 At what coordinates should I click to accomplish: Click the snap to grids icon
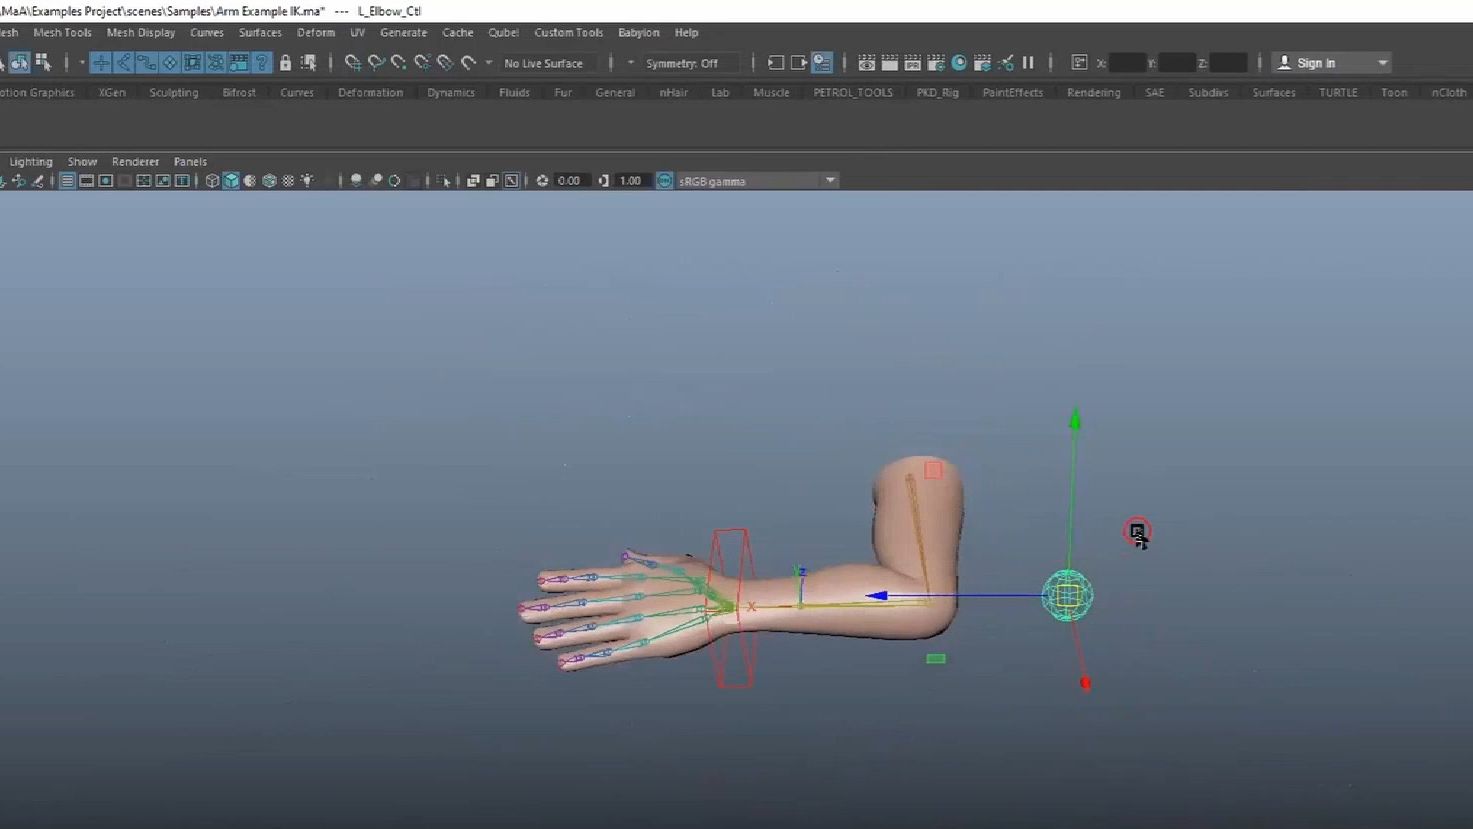352,63
